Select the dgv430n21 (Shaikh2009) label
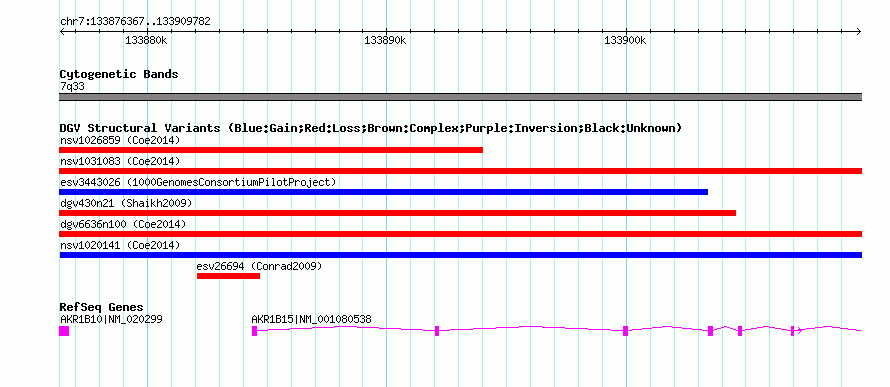 point(126,203)
